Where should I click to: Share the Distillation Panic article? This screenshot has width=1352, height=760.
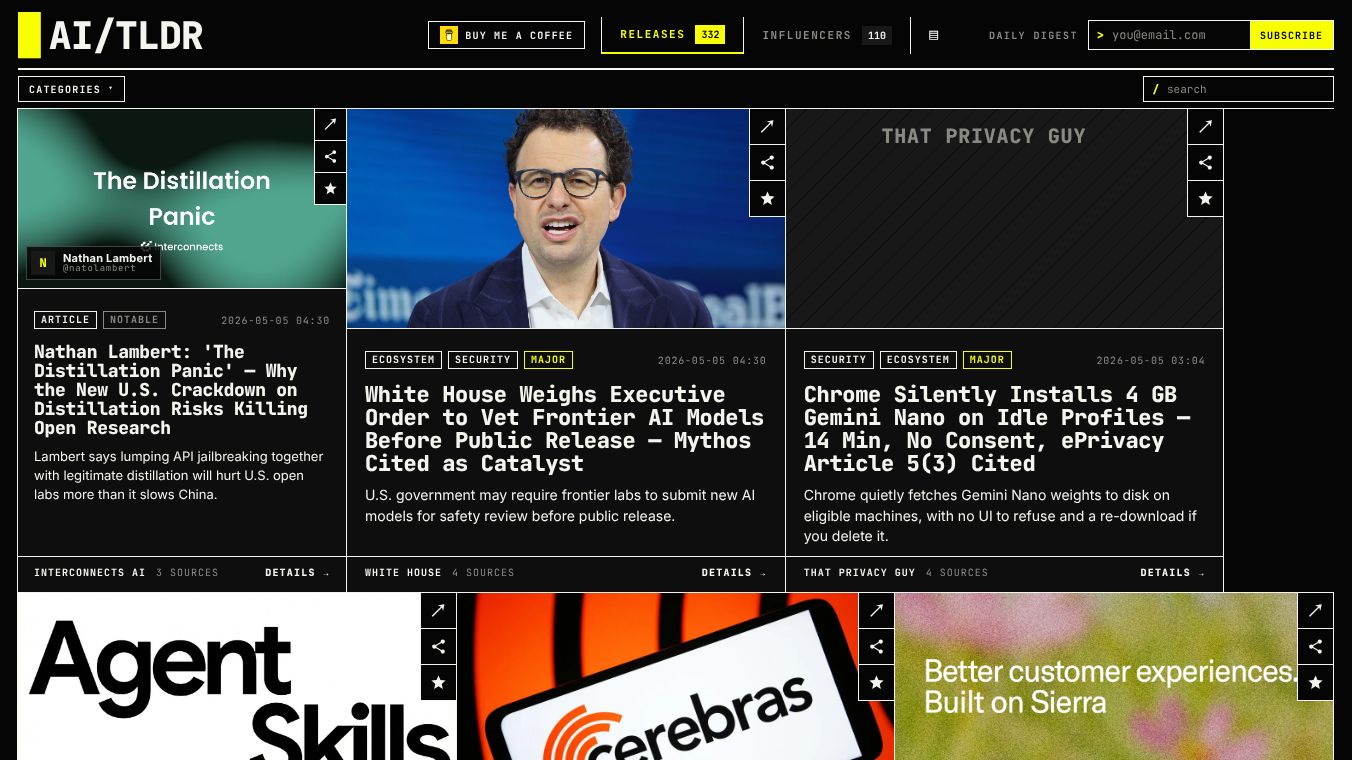coord(330,157)
